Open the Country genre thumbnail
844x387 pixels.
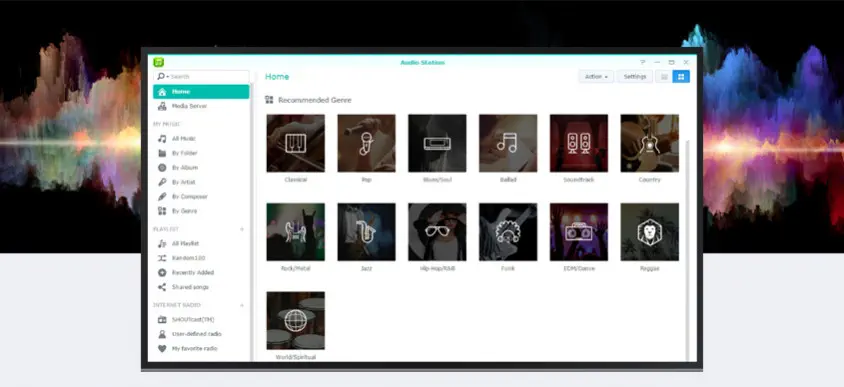point(650,143)
